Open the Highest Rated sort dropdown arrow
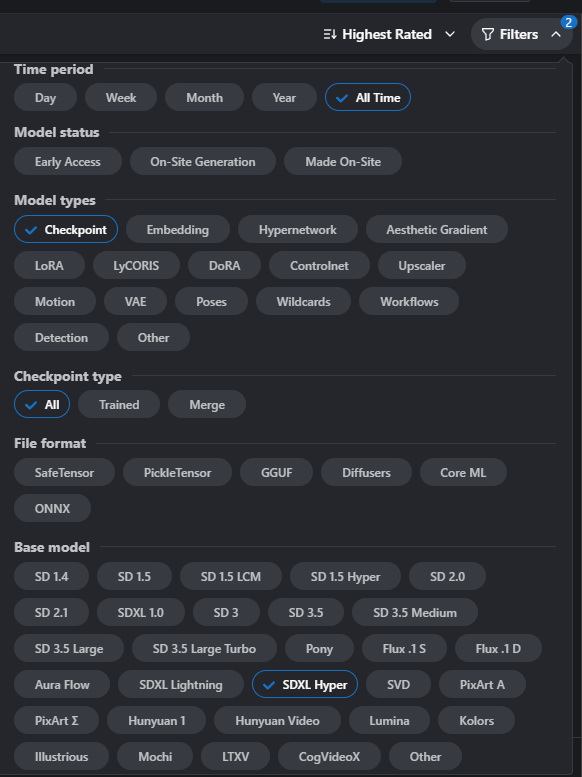 (x=450, y=34)
